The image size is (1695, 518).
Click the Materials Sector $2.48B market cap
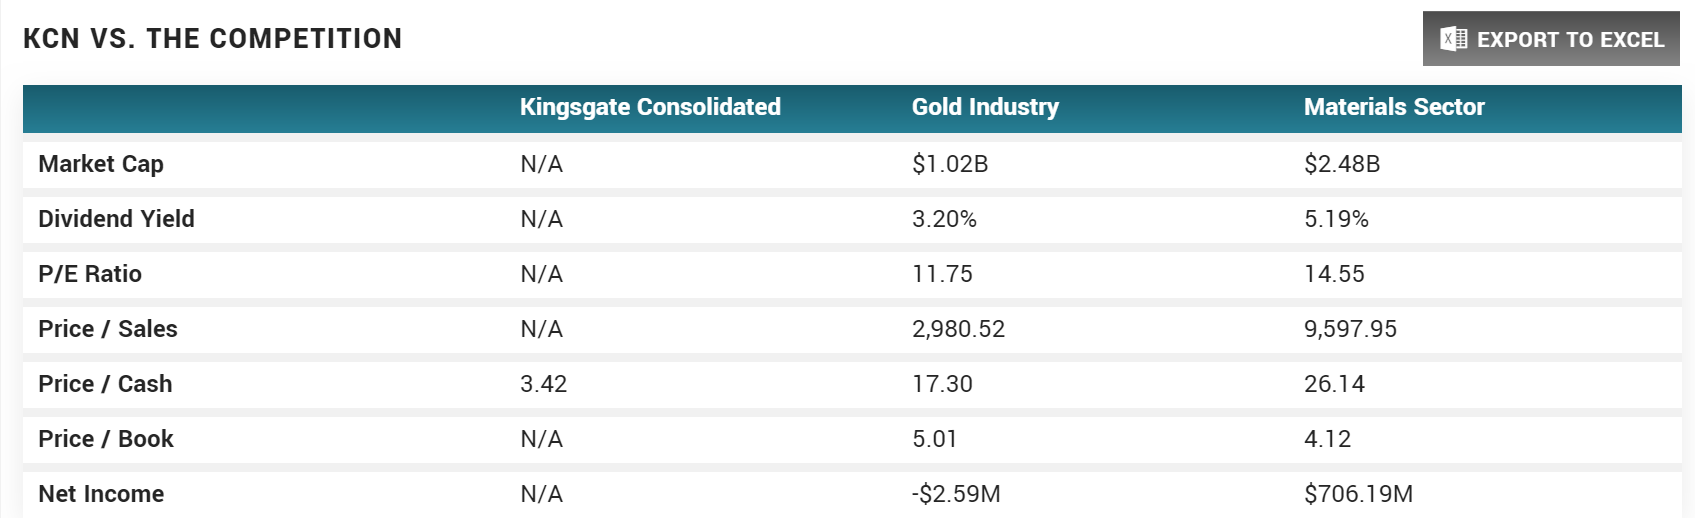1342,164
